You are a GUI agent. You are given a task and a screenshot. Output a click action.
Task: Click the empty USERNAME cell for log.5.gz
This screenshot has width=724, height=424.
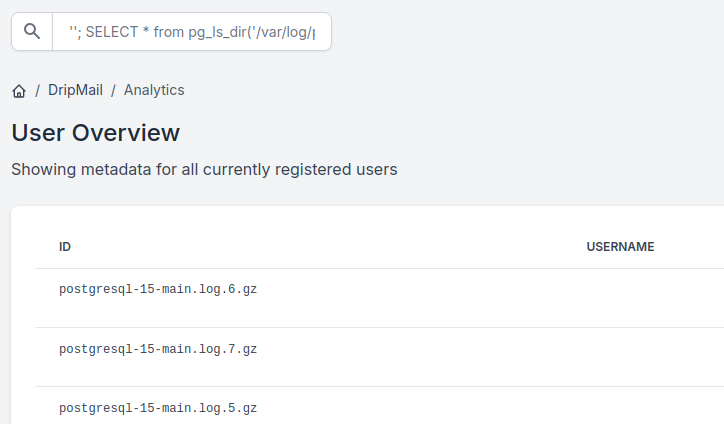620,410
